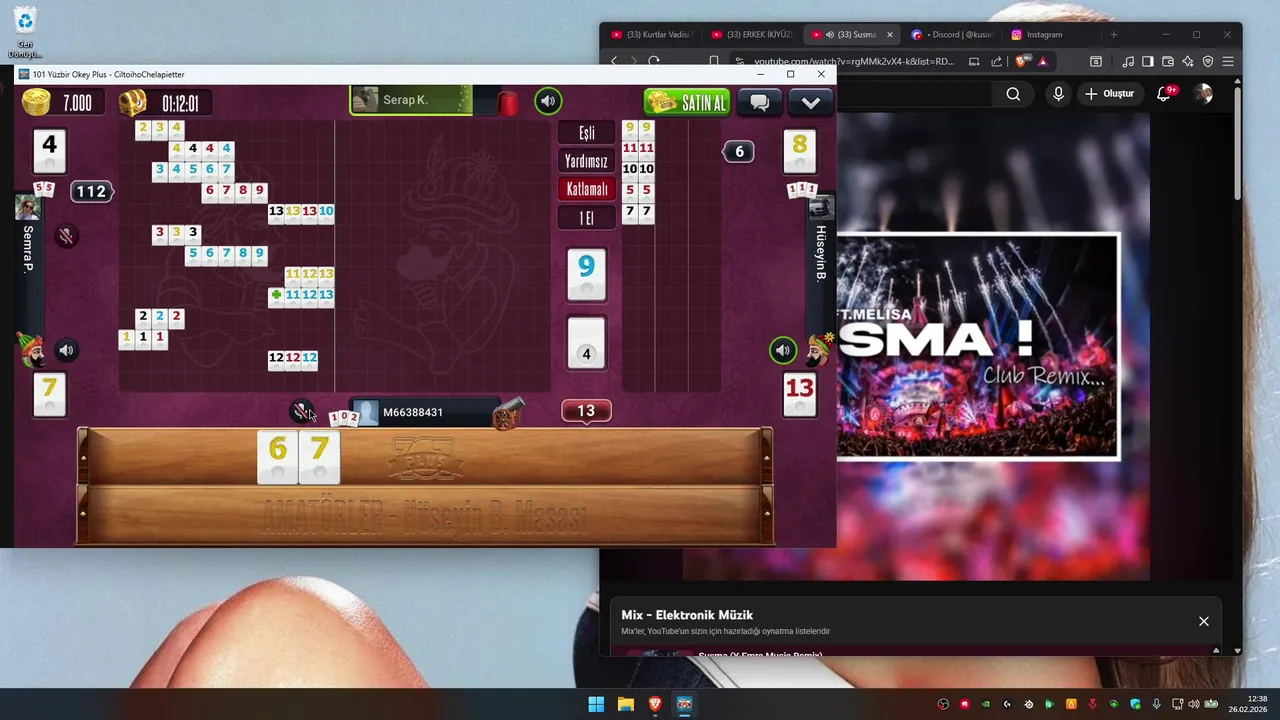Toggle Hüseyin B.'s side speaker icon
The width and height of the screenshot is (1280, 720).
coord(782,350)
